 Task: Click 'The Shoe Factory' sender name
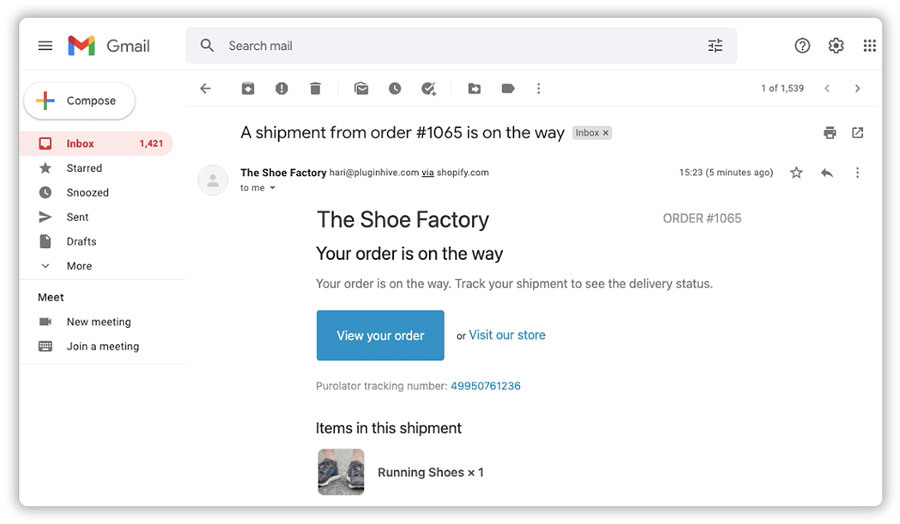283,172
